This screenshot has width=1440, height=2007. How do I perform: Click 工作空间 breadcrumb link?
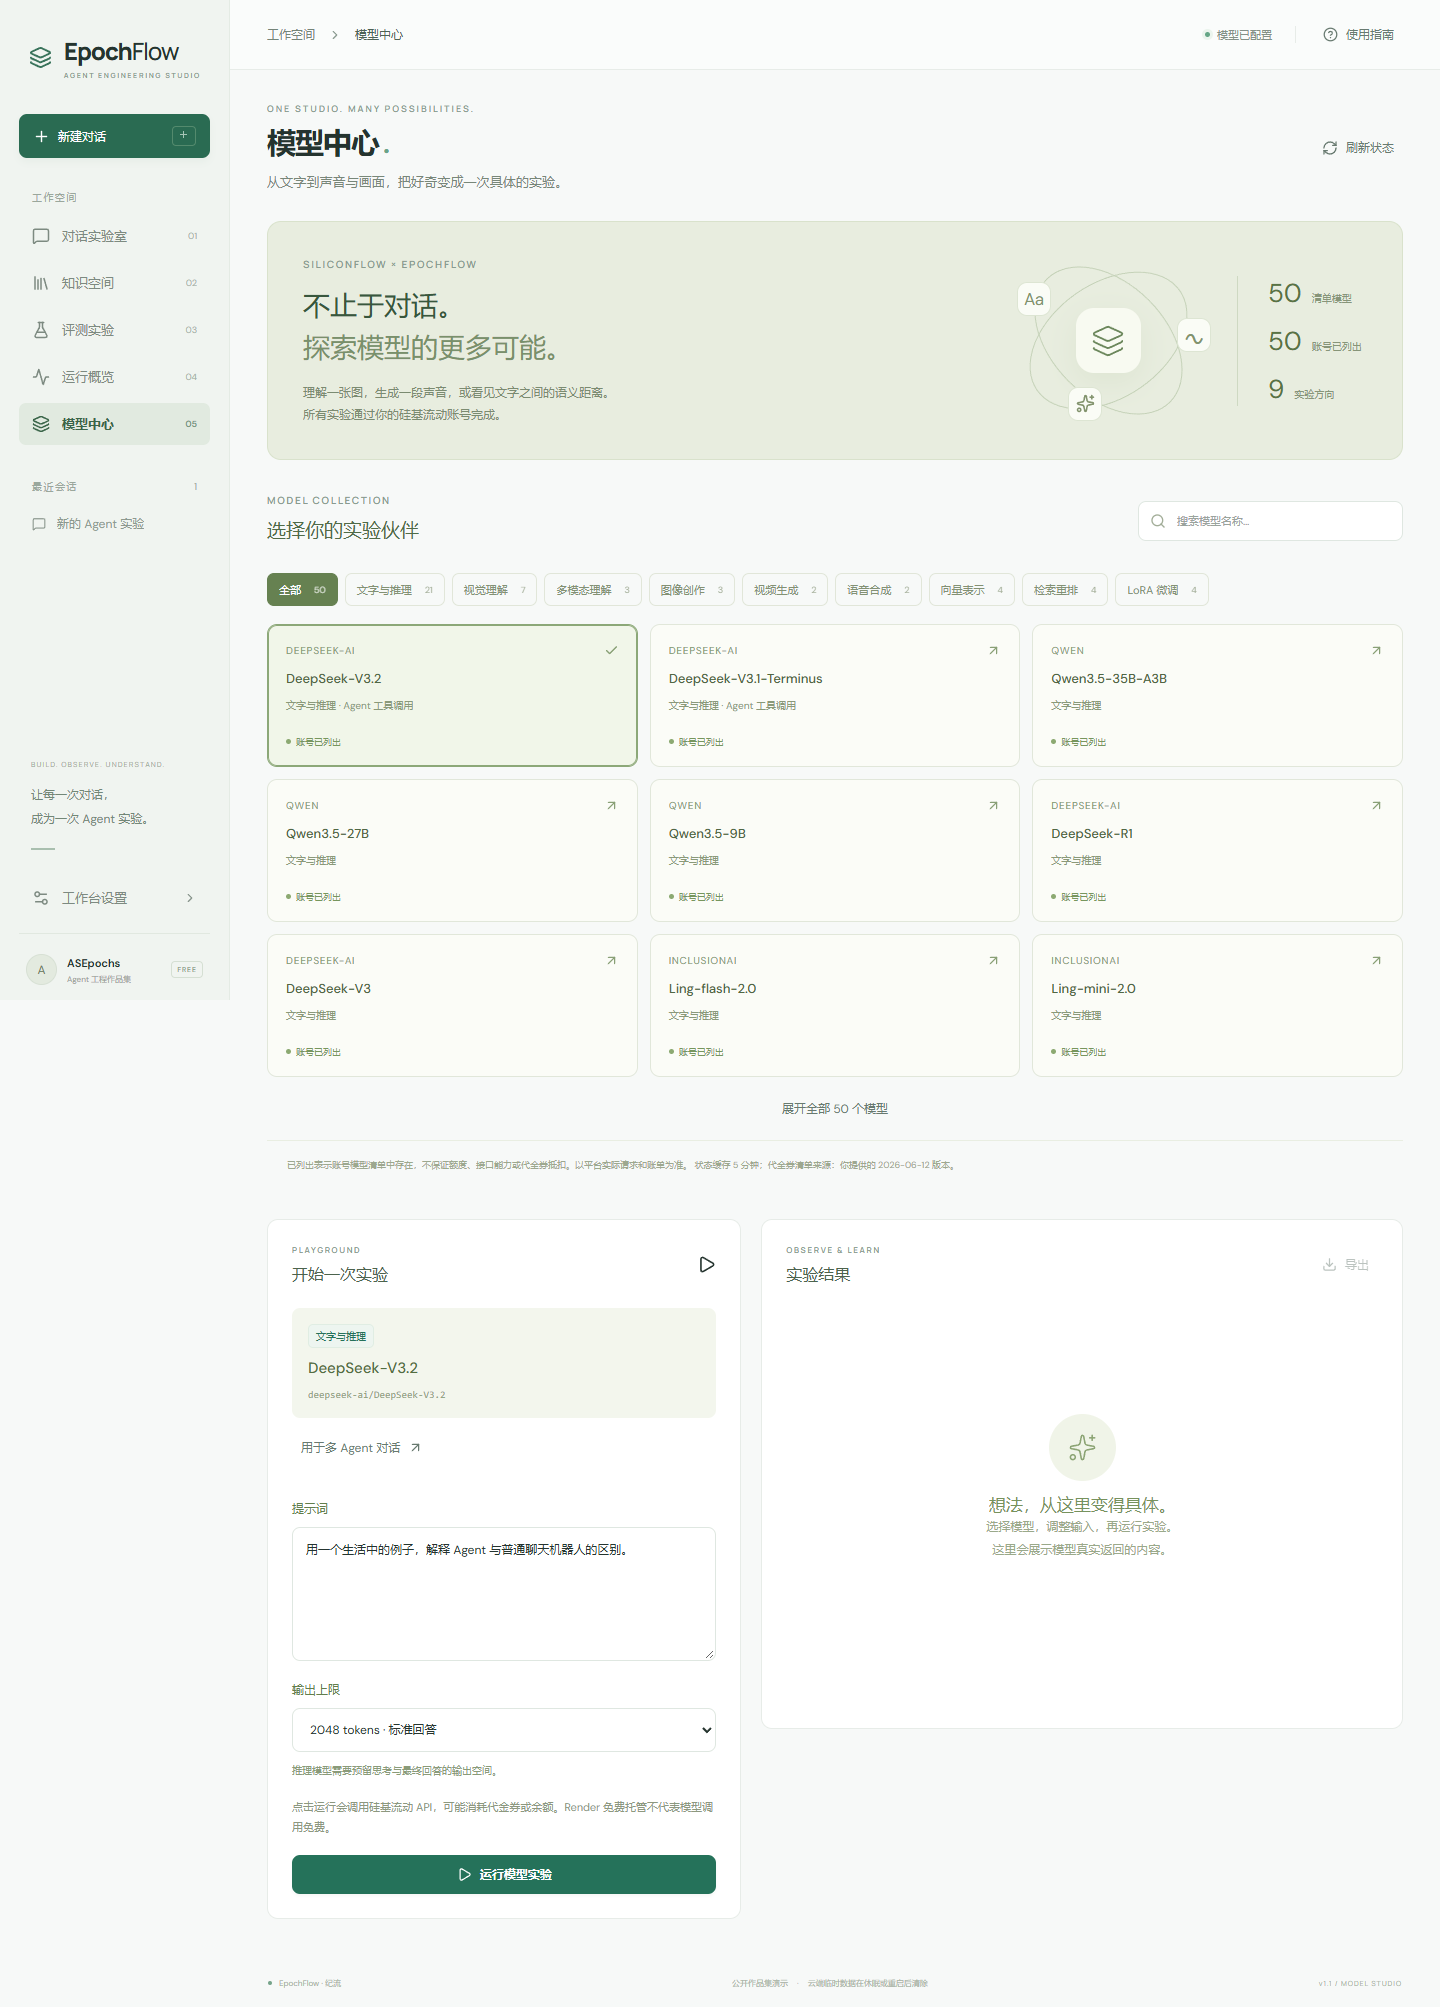click(291, 35)
